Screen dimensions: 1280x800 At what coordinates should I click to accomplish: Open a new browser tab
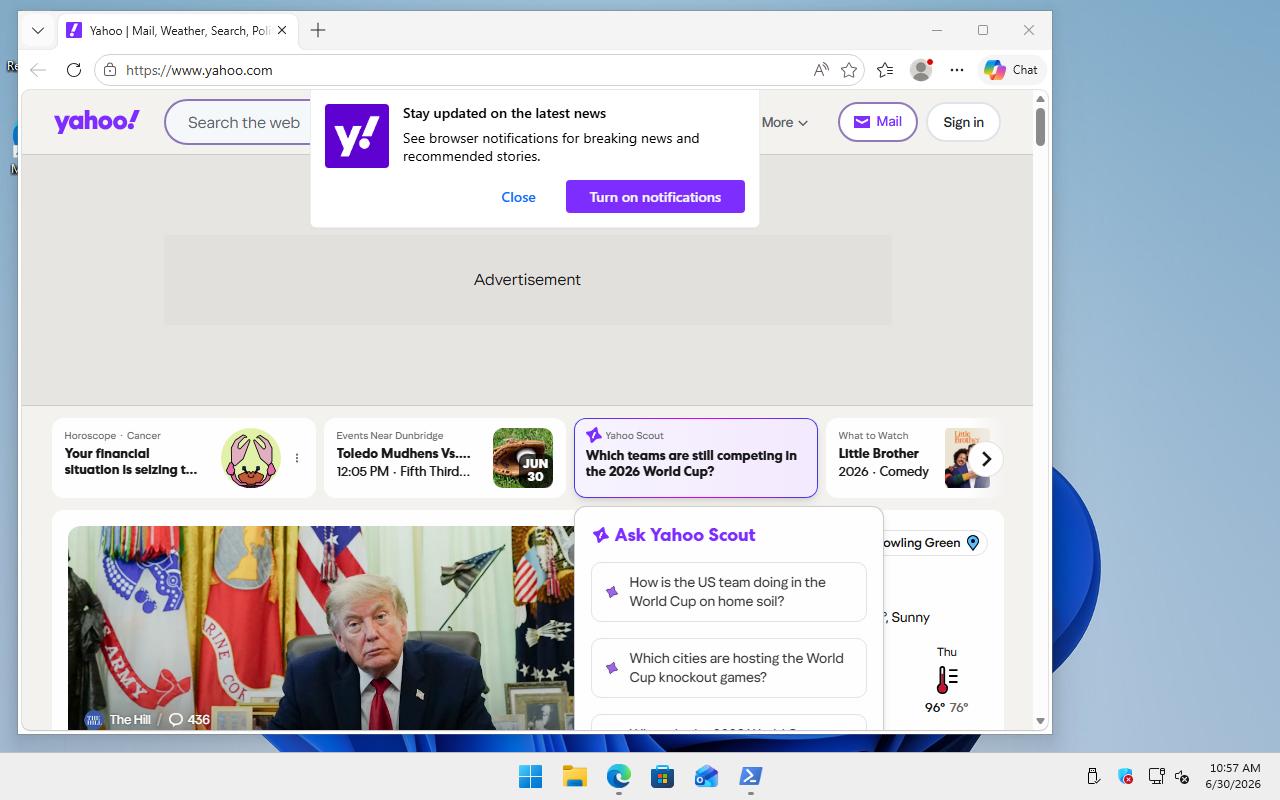[x=318, y=30]
